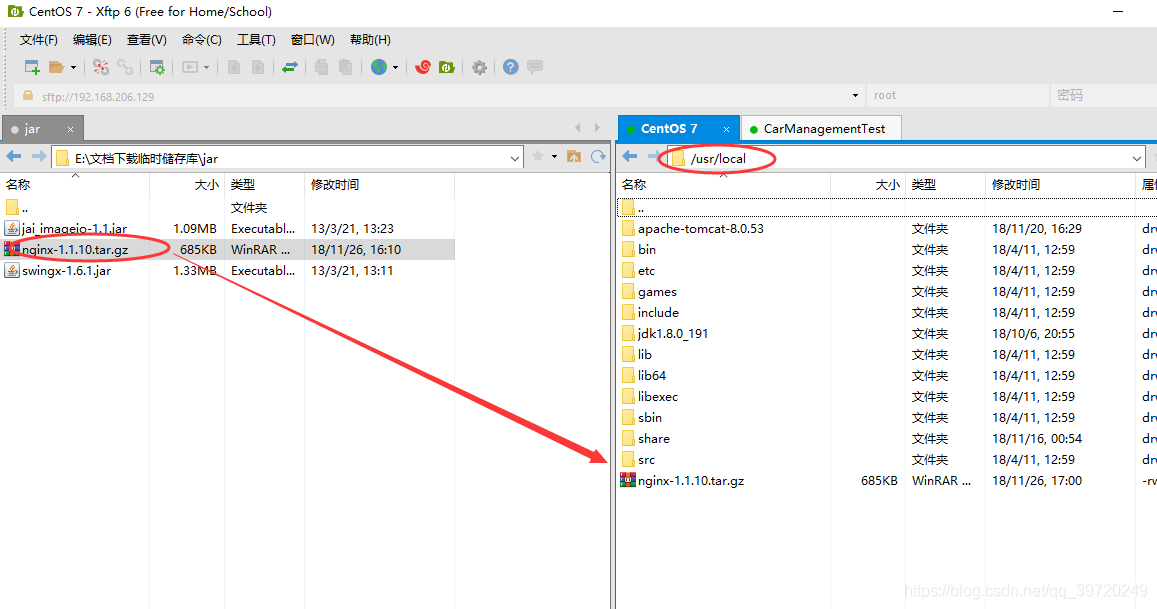
Task: Expand the globe icon's dropdown arrow
Action: 396,68
